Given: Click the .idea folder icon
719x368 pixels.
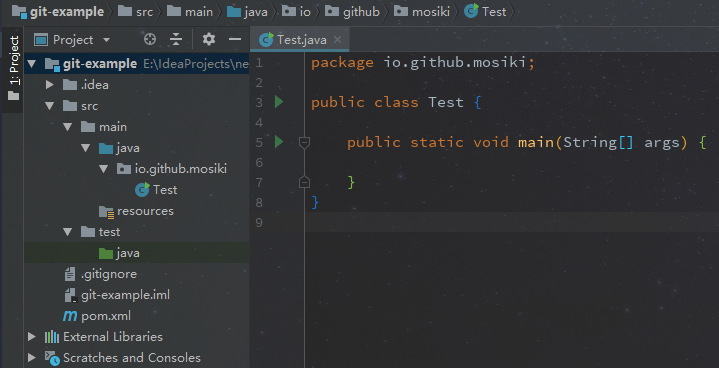Looking at the screenshot, I should (x=70, y=85).
